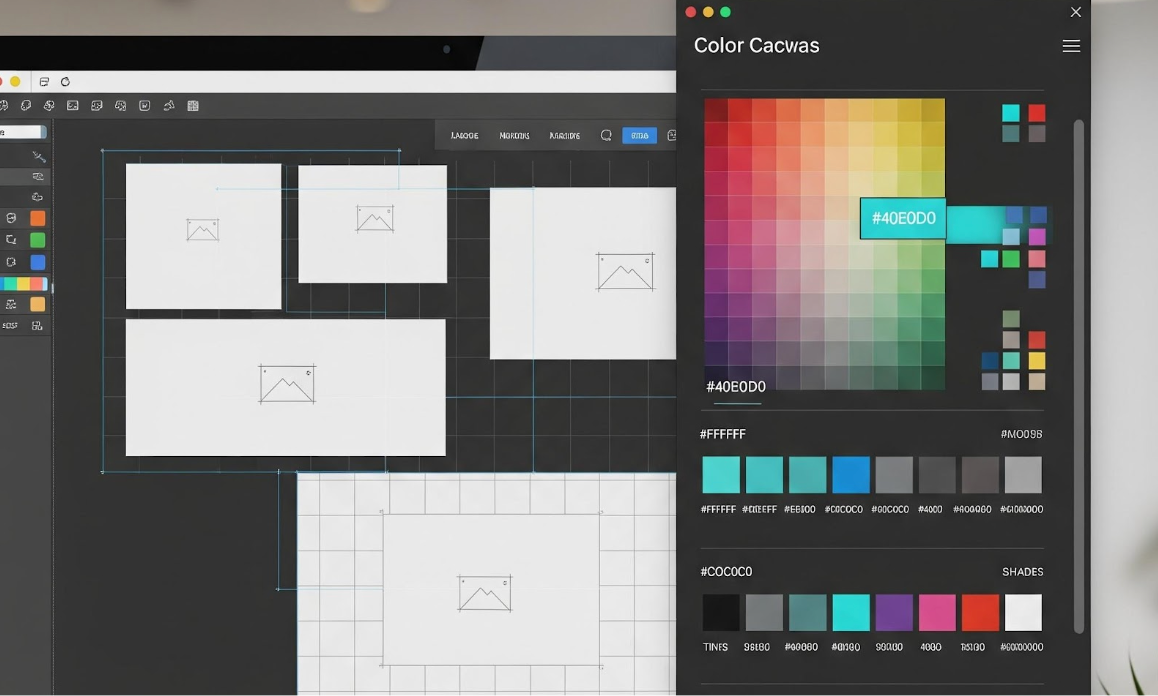
Task: Click the blue button in the canvas toolbar
Action: [639, 135]
